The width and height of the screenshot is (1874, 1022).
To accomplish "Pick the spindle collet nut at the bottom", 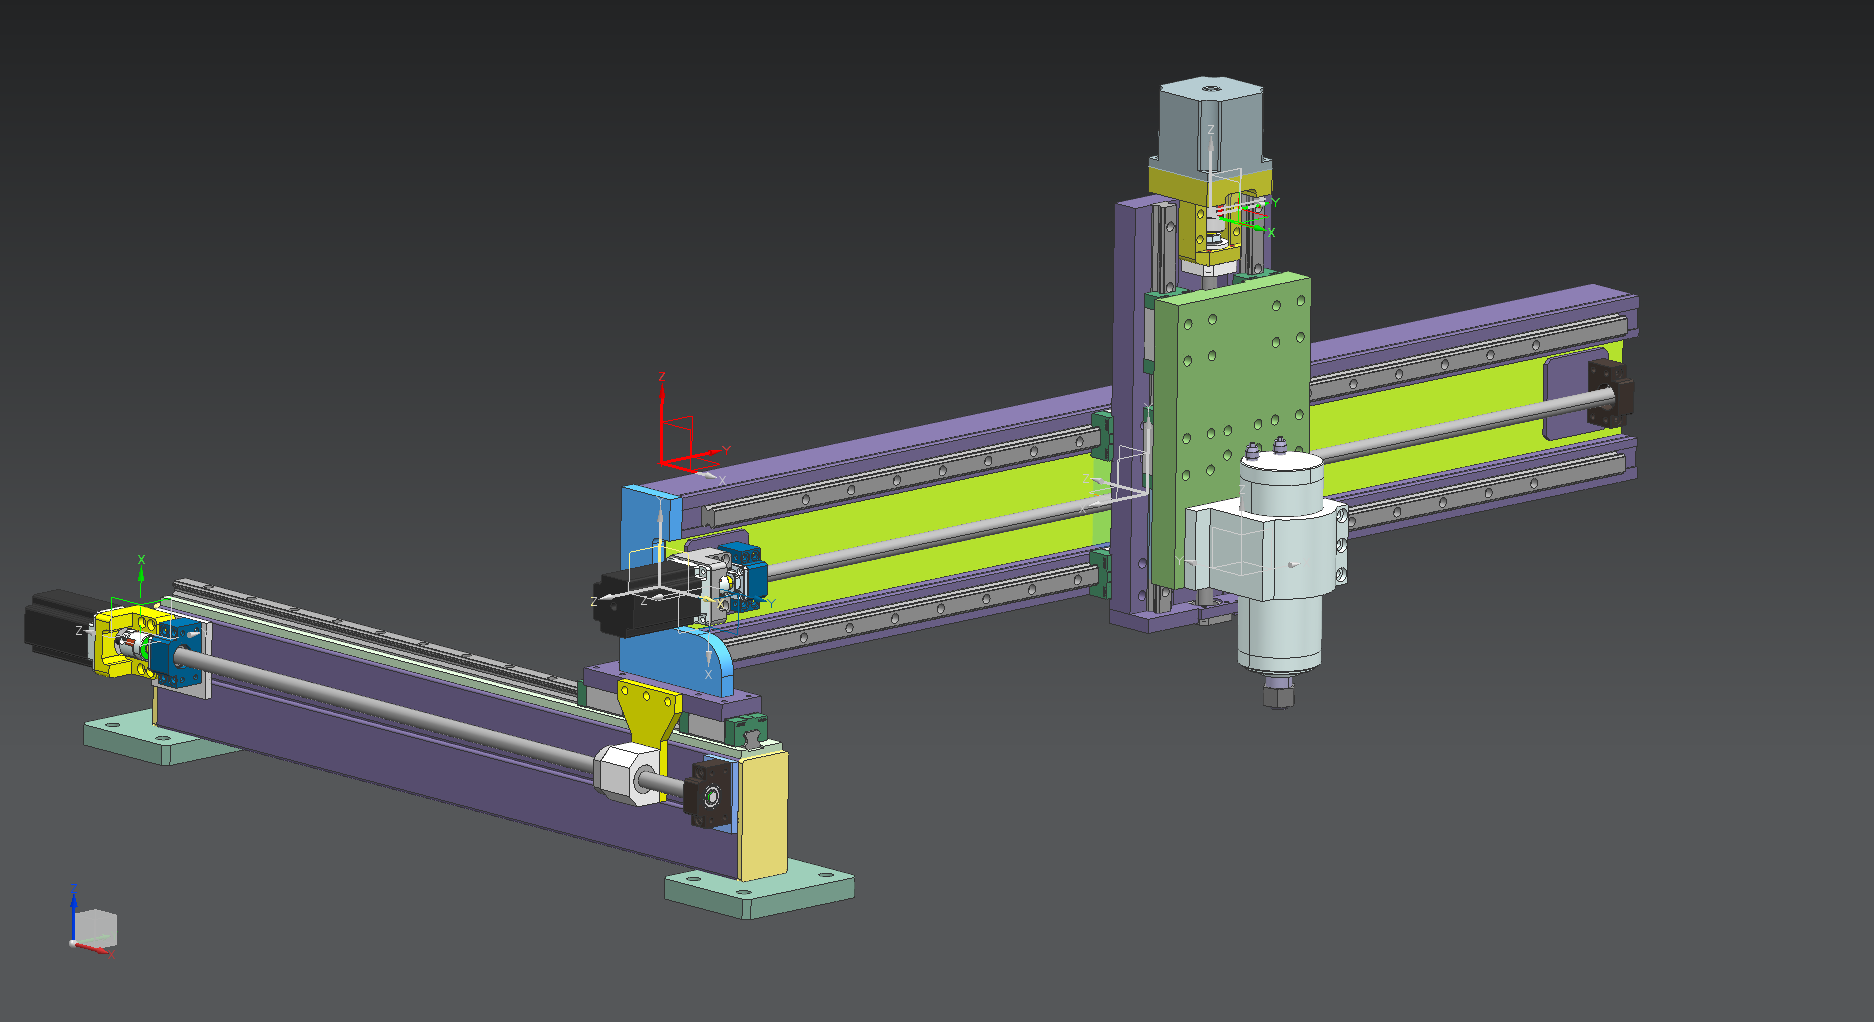I will (x=1279, y=692).
